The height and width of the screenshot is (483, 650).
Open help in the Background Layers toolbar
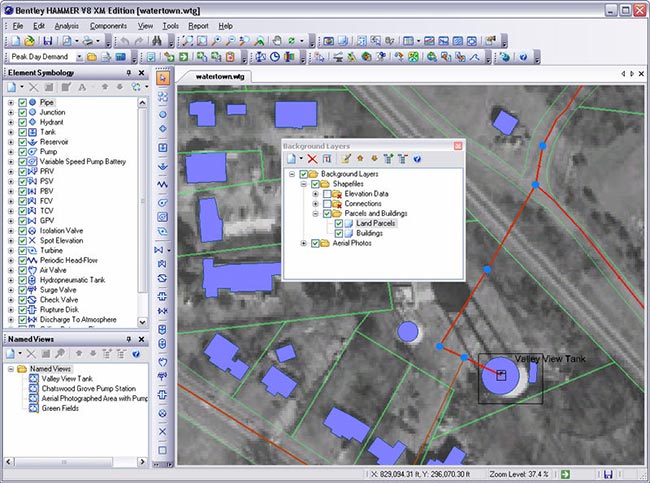pyautogui.click(x=417, y=159)
